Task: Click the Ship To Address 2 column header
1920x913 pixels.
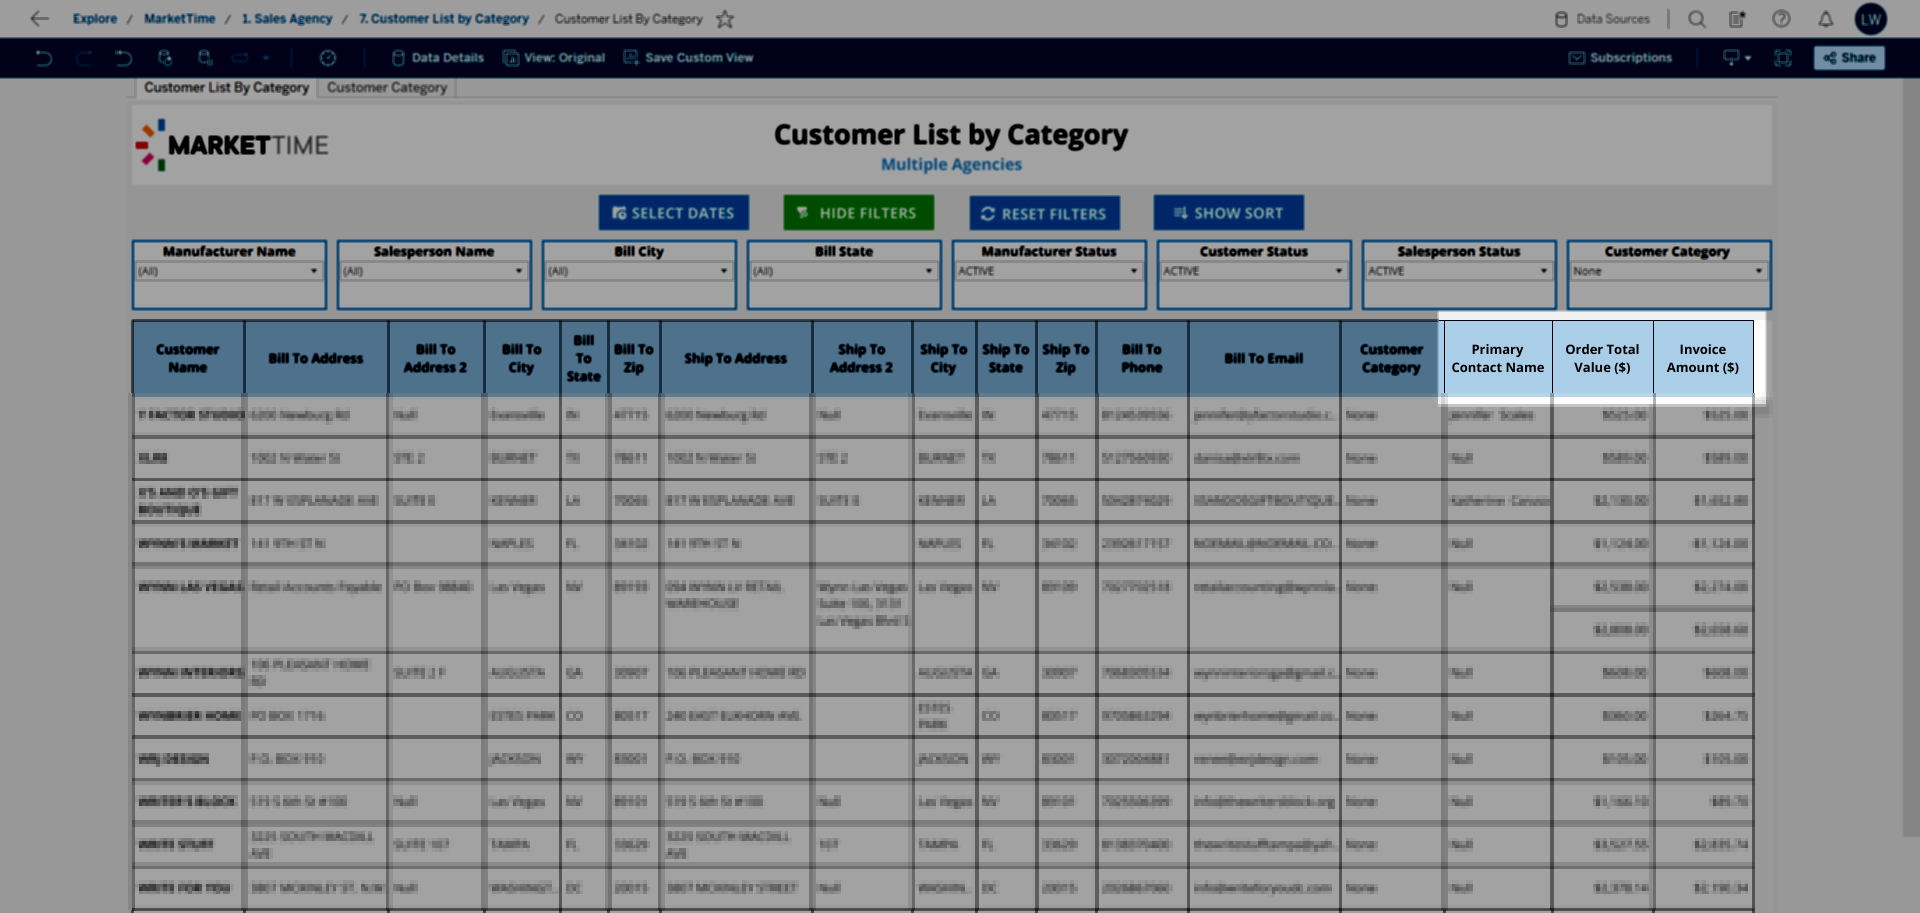Action: (862, 358)
